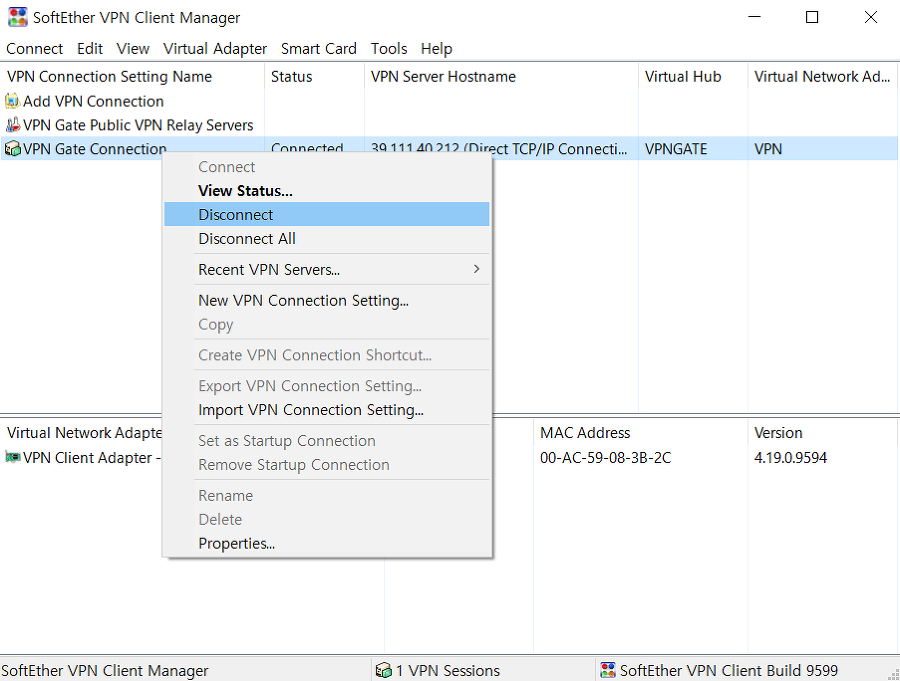Minimize the SoftEther VPN Client Manager window

754,17
